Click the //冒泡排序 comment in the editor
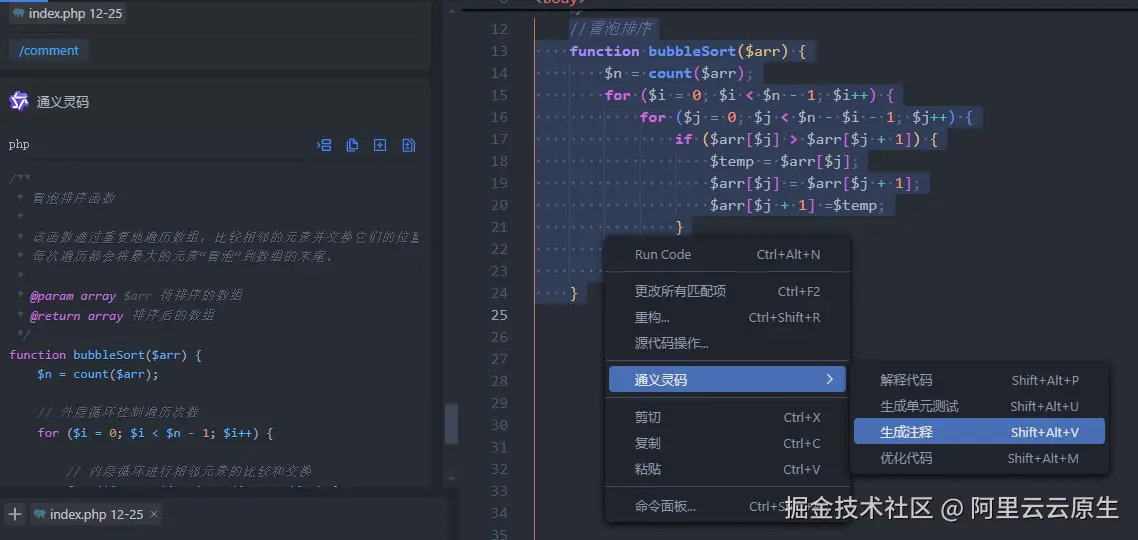This screenshot has width=1138, height=540. 612,29
